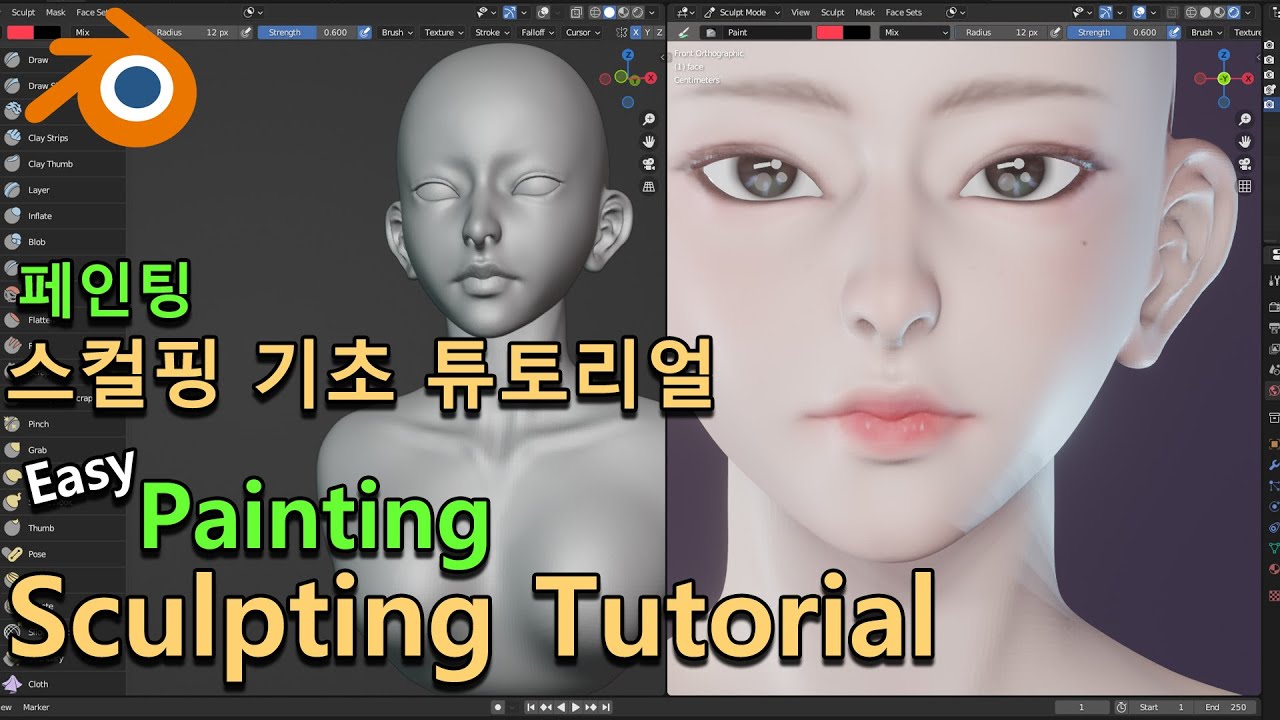Open Modifiers properties tab (wrench icon)

[1273, 465]
